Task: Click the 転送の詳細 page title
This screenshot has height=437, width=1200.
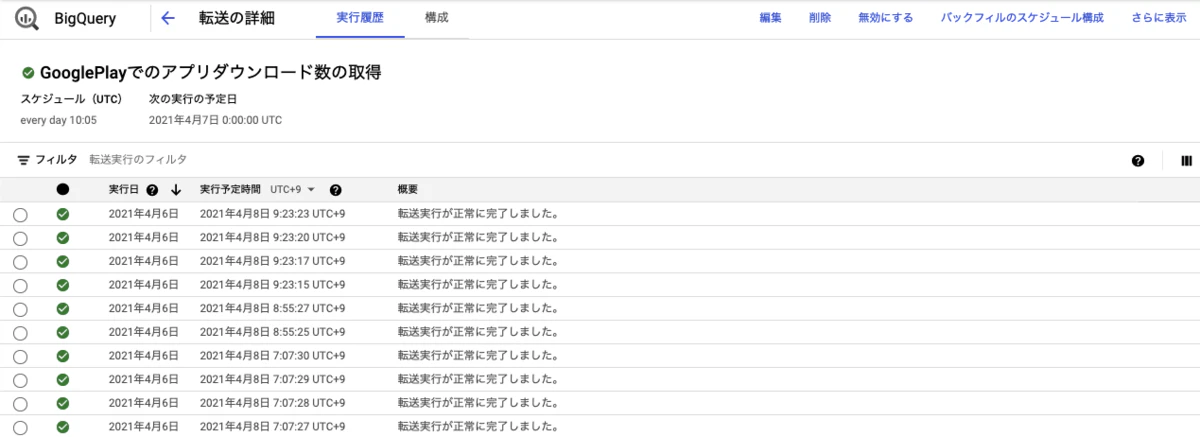Action: click(x=237, y=18)
